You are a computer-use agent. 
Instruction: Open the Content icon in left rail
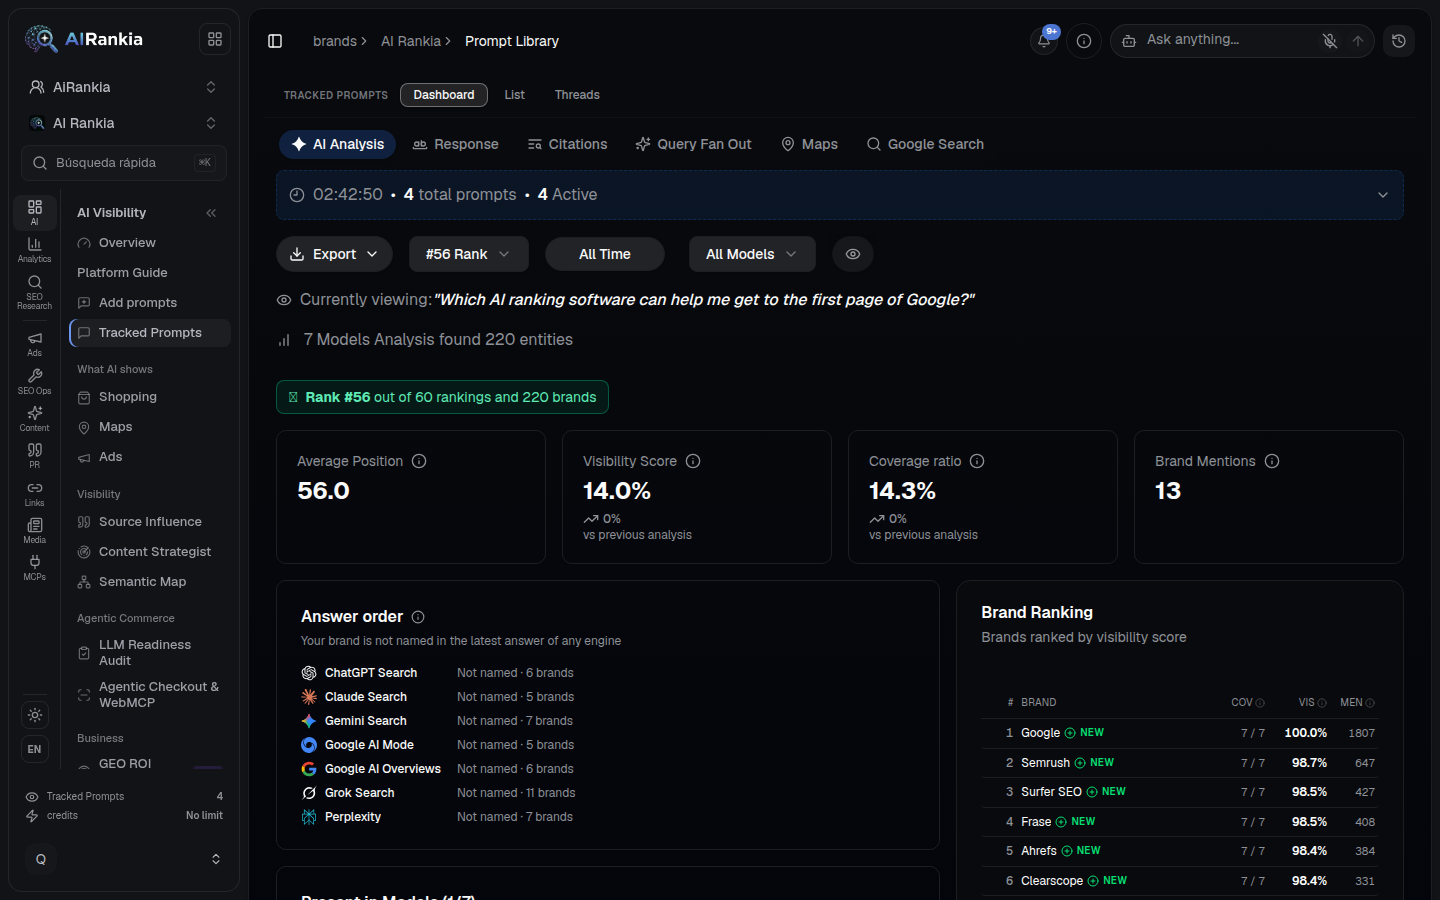coord(34,418)
